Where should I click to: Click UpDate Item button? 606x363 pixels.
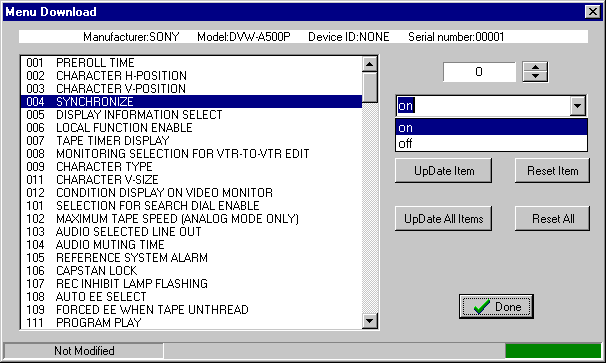[444, 170]
